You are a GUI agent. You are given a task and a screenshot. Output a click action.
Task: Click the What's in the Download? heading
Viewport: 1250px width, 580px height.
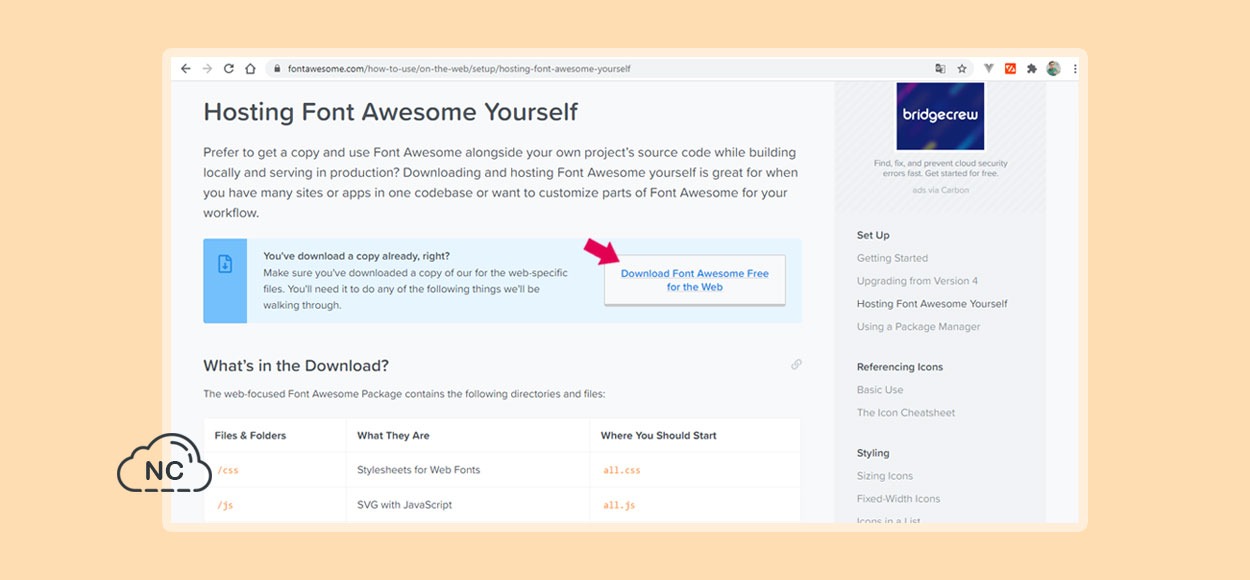coord(296,365)
